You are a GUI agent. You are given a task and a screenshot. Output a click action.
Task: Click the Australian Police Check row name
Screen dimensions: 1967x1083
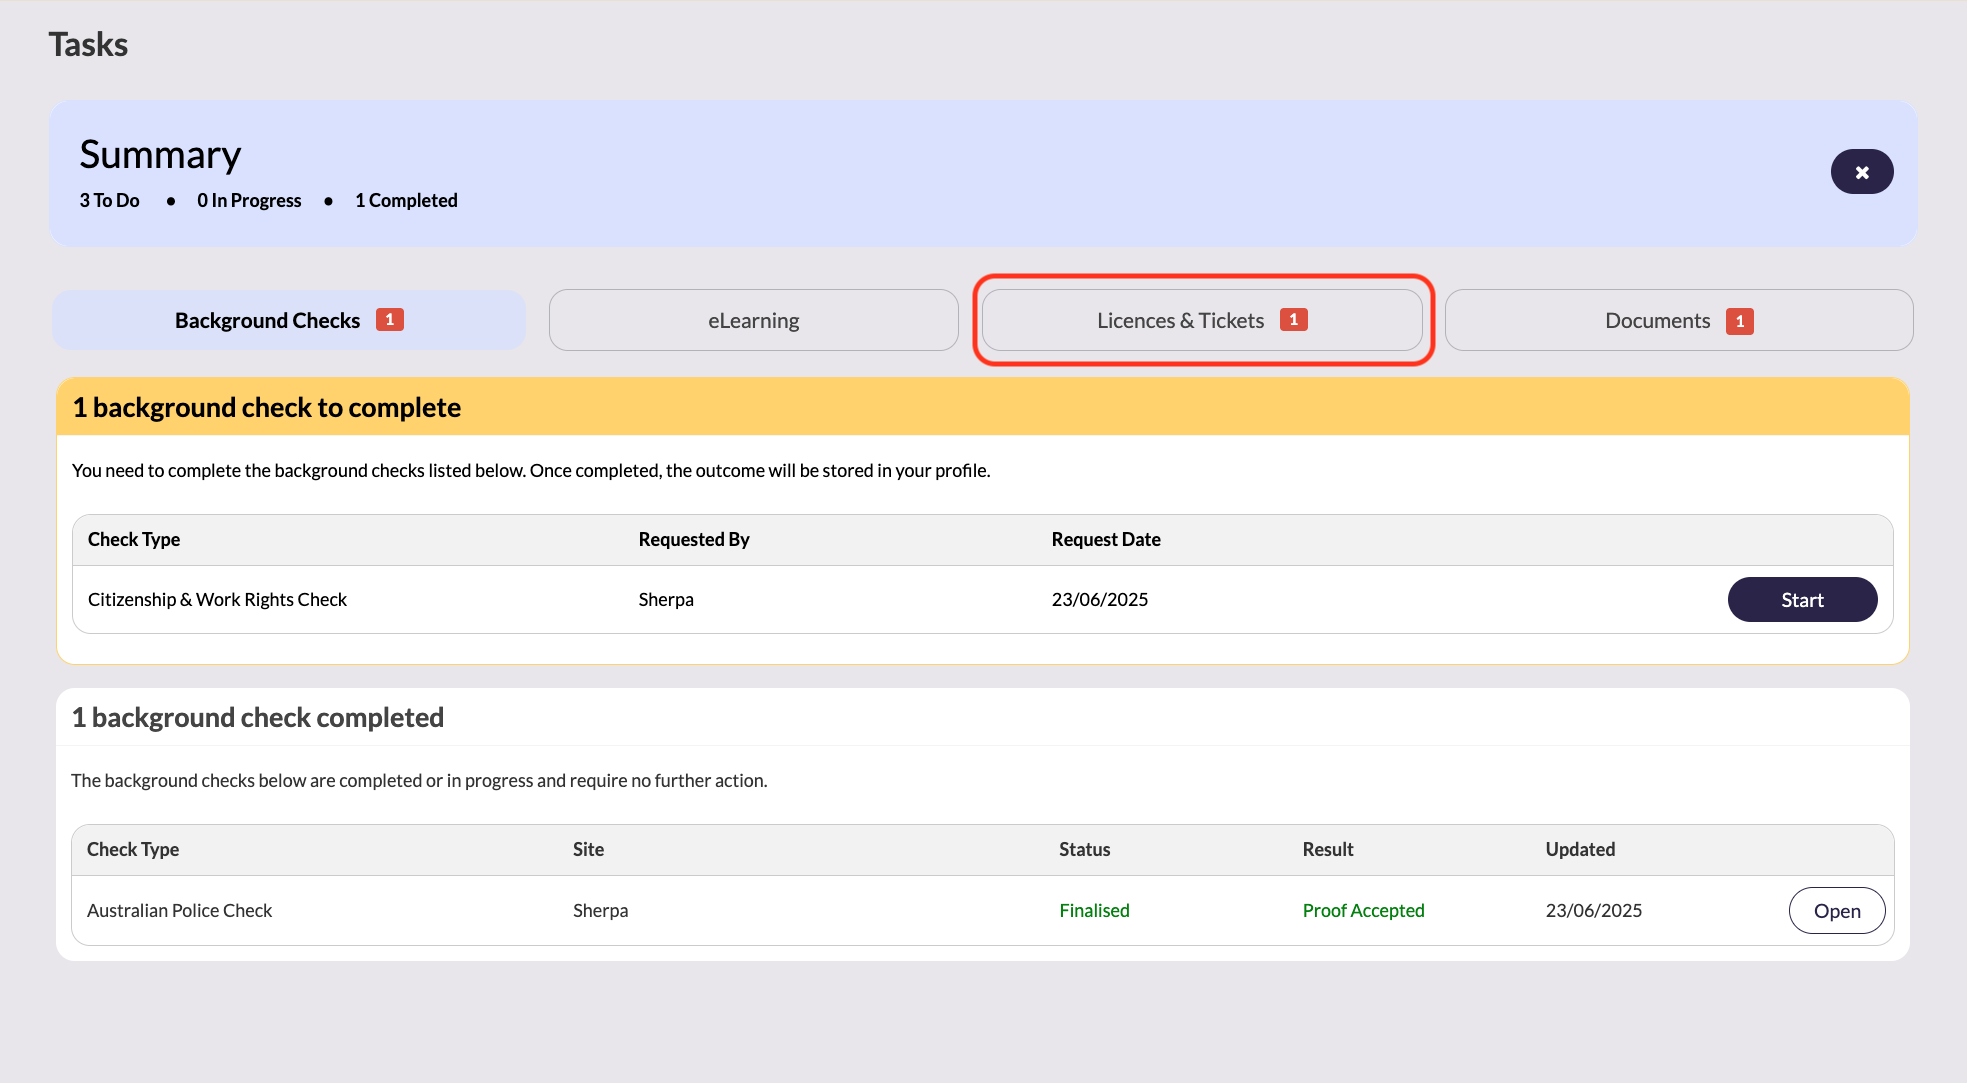point(179,911)
